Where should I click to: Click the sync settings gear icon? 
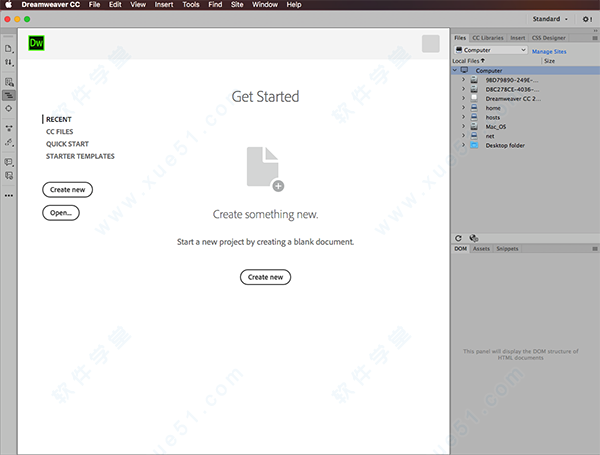pyautogui.click(x=587, y=19)
